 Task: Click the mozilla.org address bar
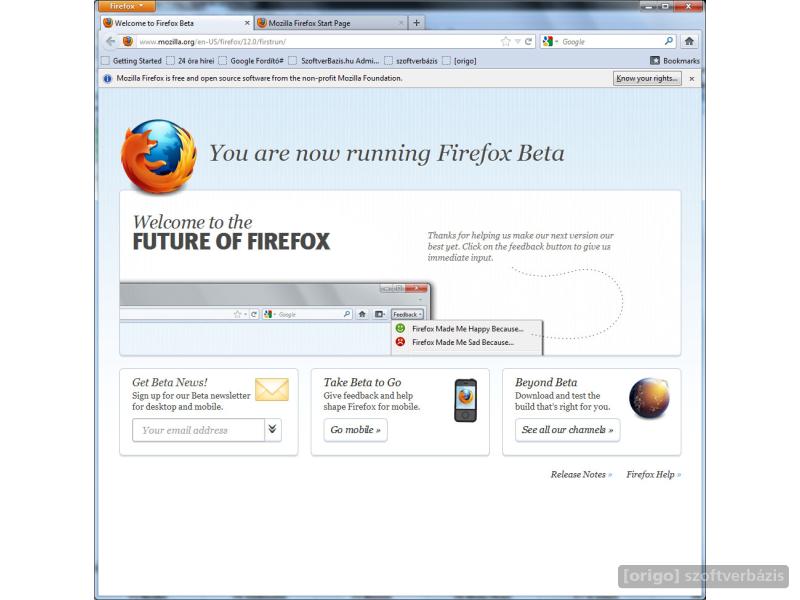tap(316, 42)
